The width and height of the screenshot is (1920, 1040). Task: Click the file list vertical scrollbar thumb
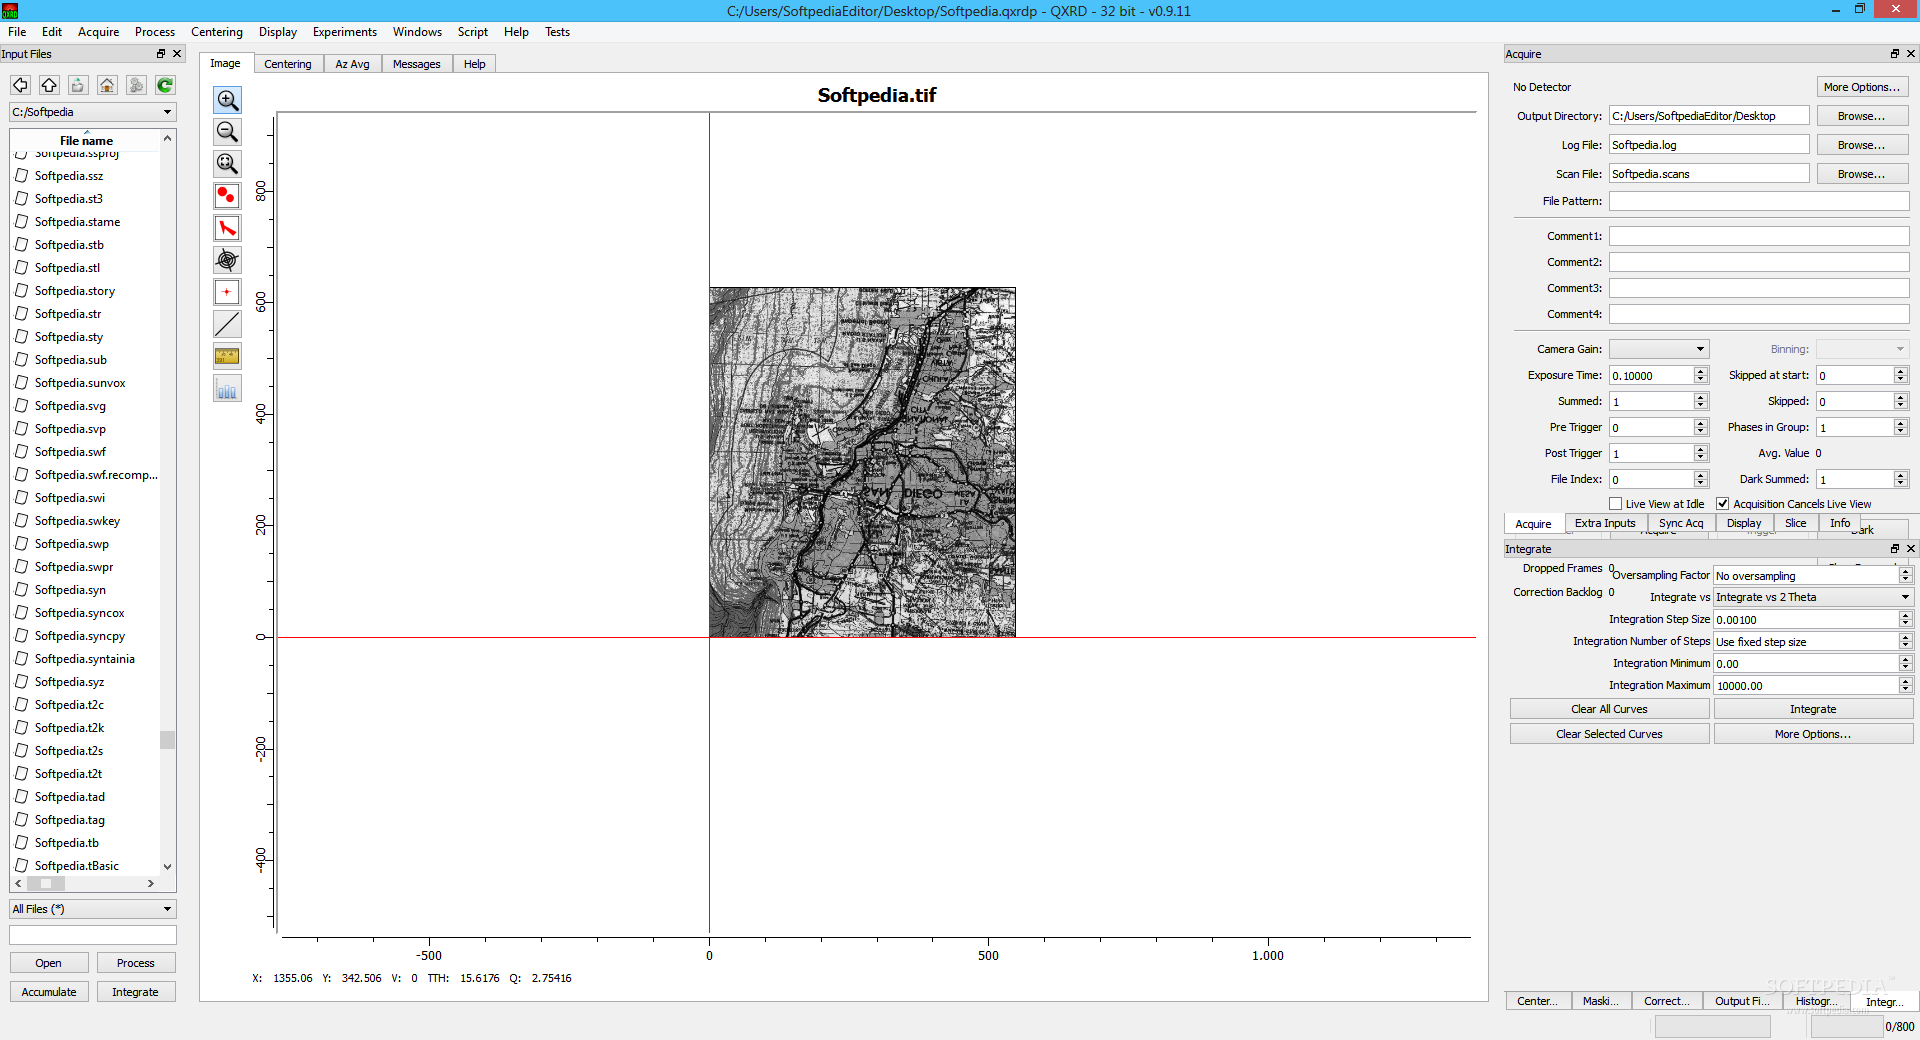point(167,740)
